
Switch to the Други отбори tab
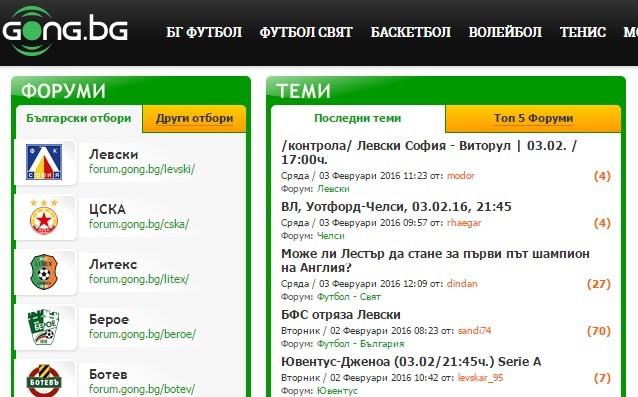point(194,118)
